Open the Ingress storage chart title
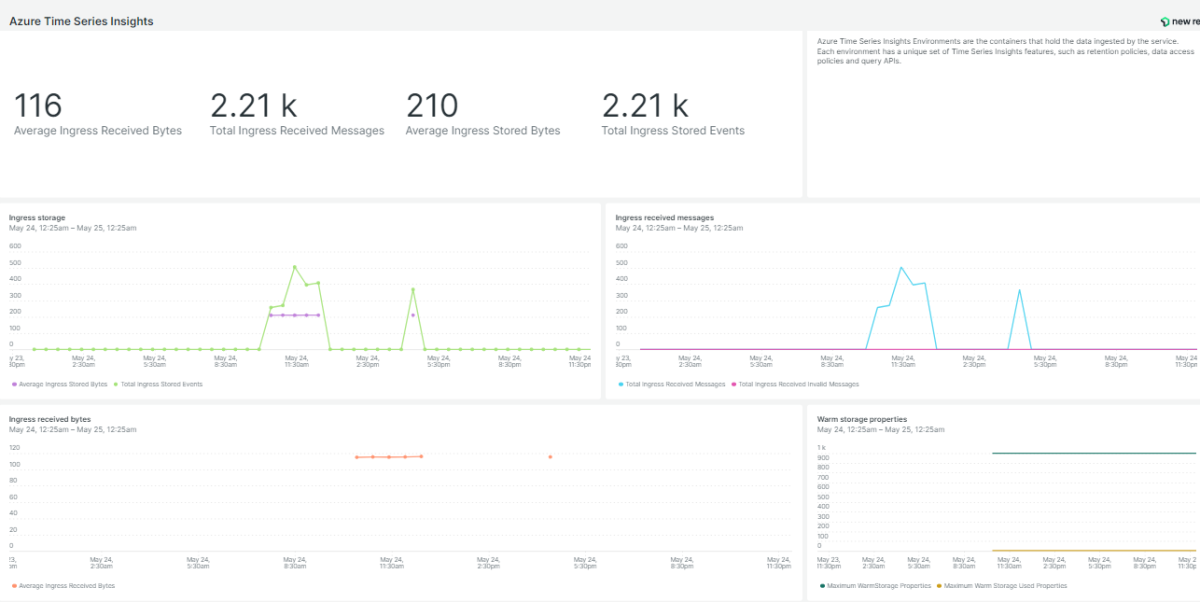Image resolution: width=1200 pixels, height=602 pixels. pyautogui.click(x=37, y=217)
